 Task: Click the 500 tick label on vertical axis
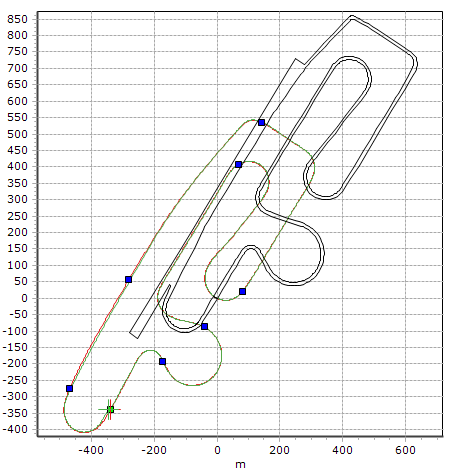(17, 134)
